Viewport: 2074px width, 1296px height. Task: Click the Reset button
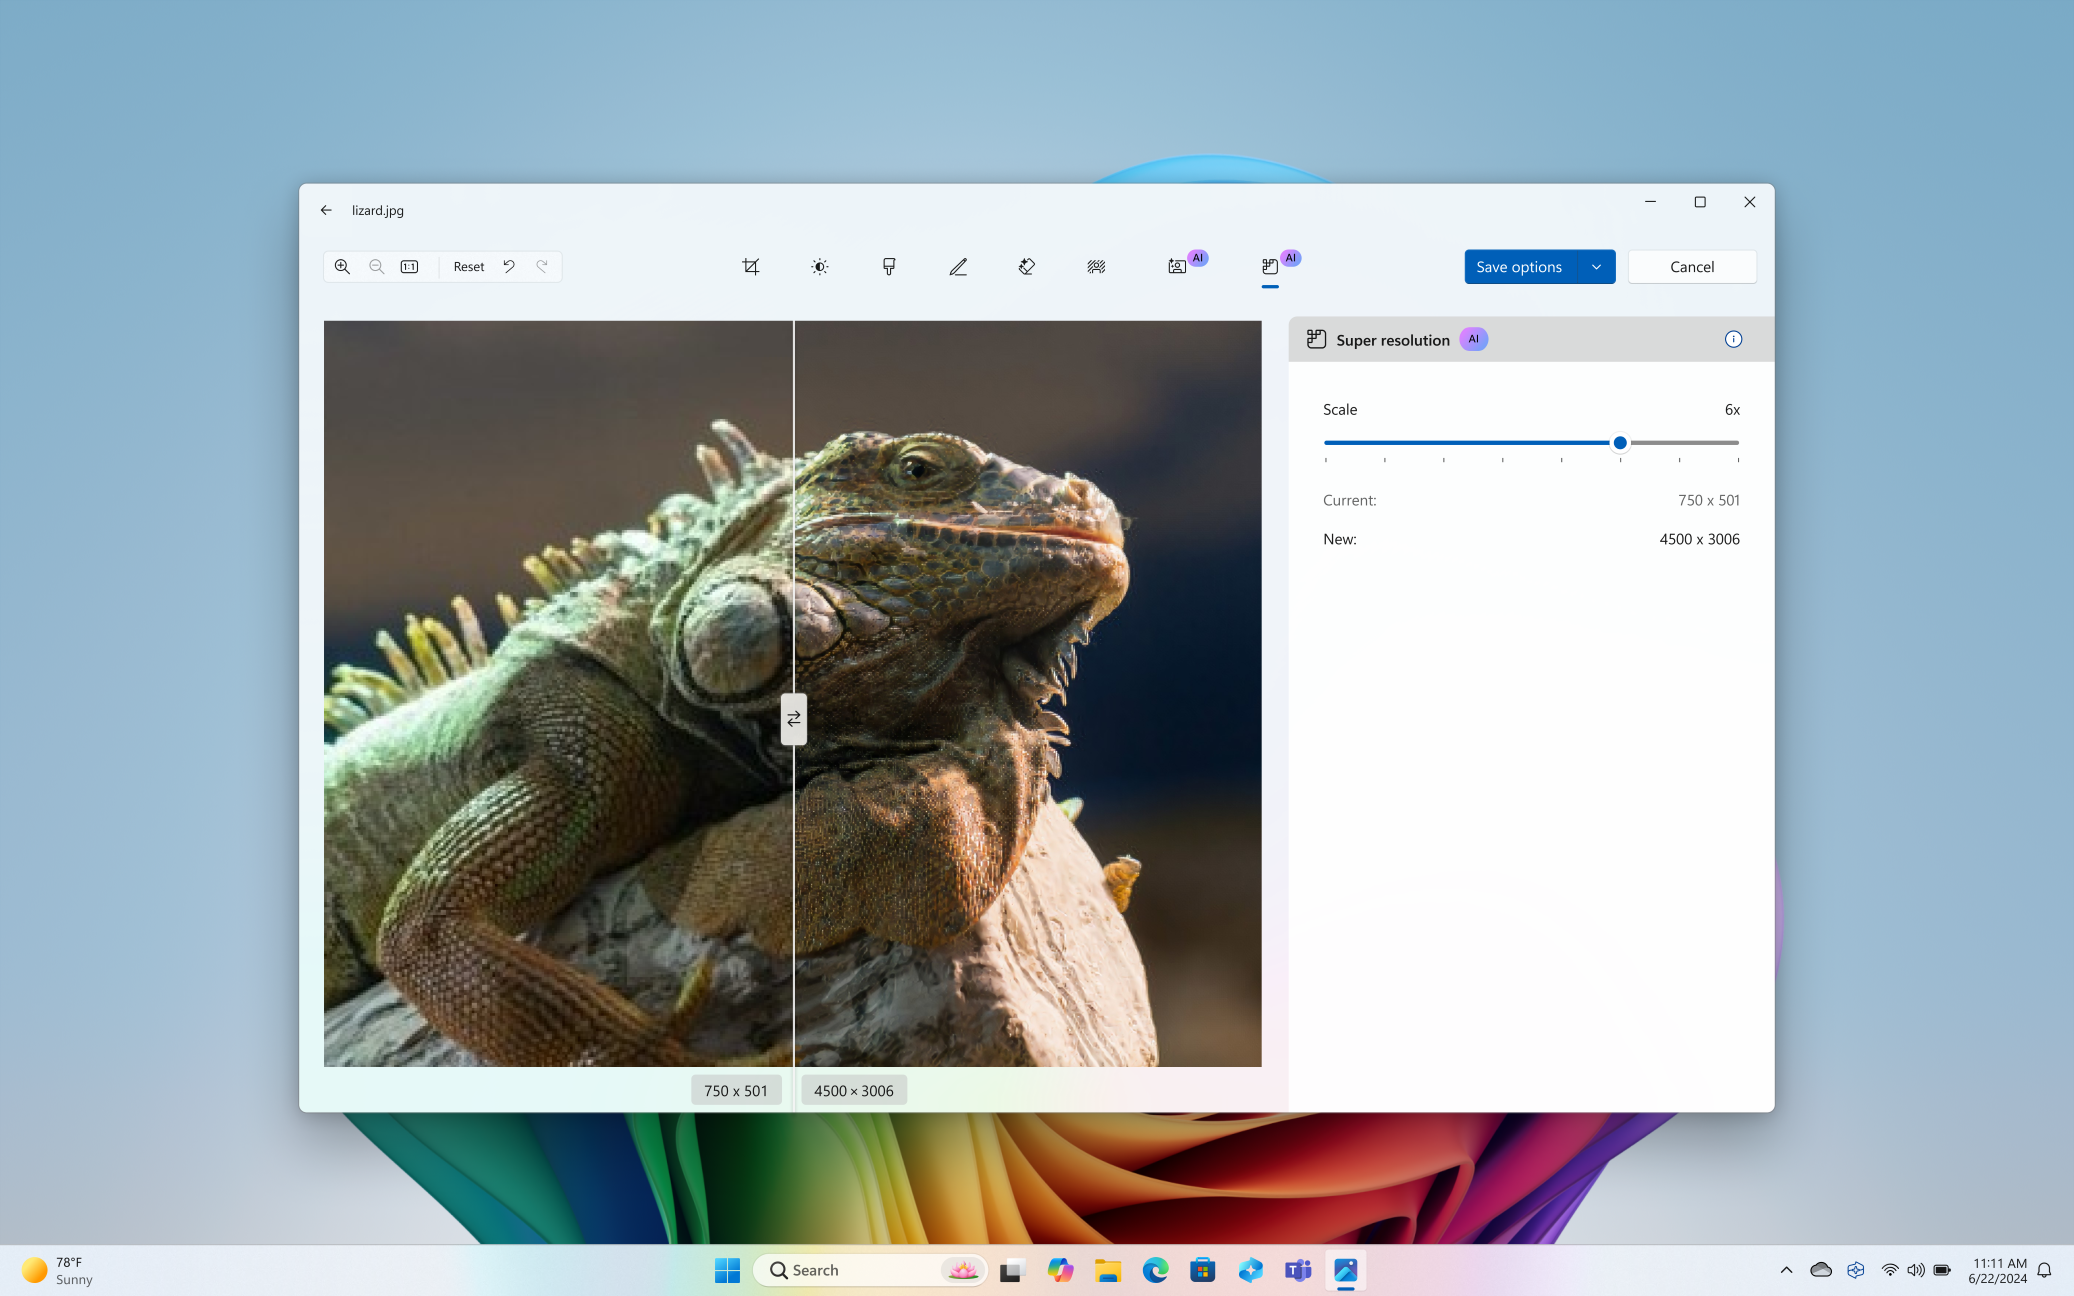(469, 266)
